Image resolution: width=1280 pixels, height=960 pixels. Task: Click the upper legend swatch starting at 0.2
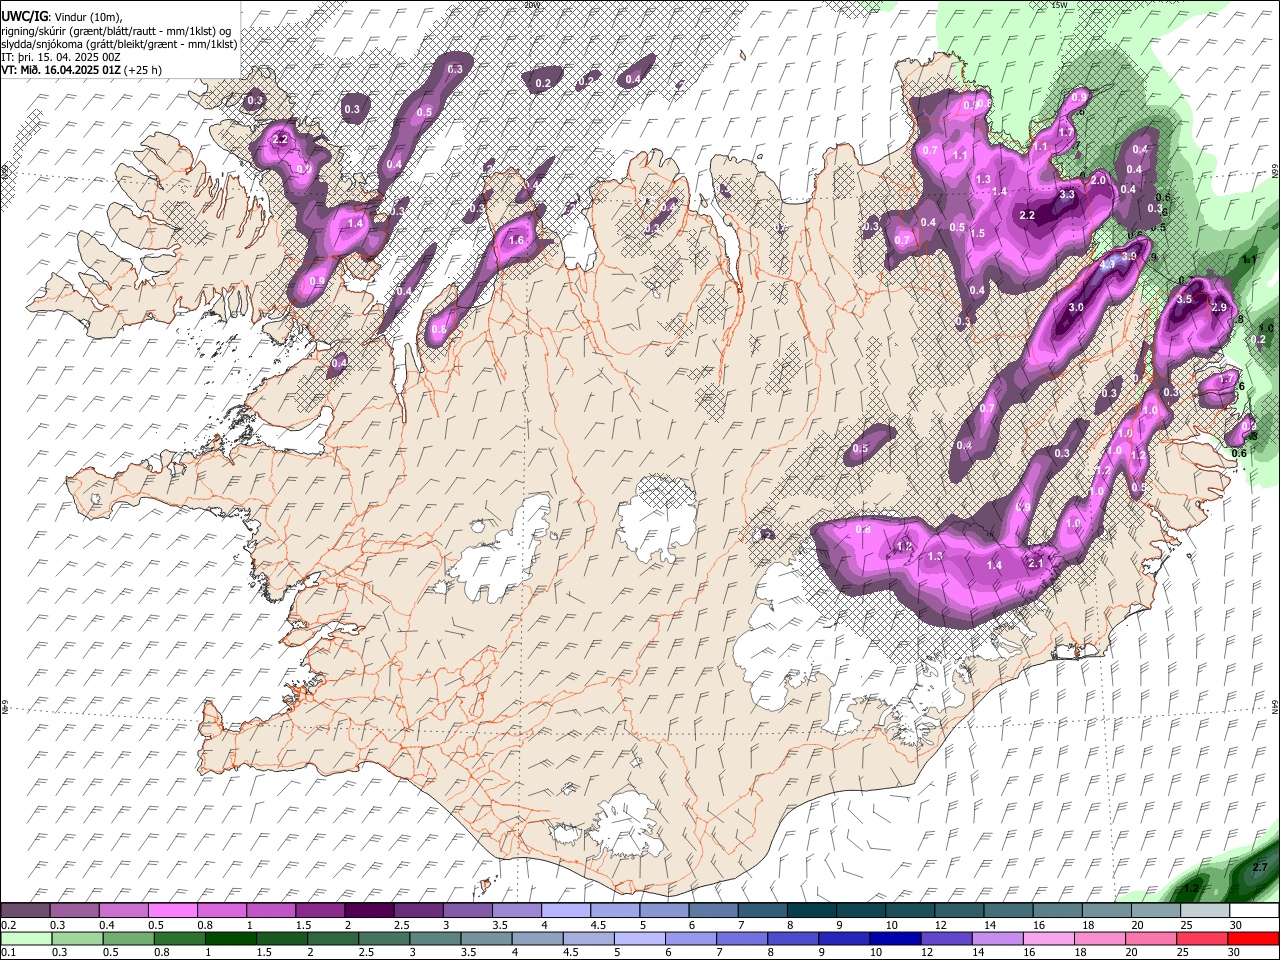(25, 911)
